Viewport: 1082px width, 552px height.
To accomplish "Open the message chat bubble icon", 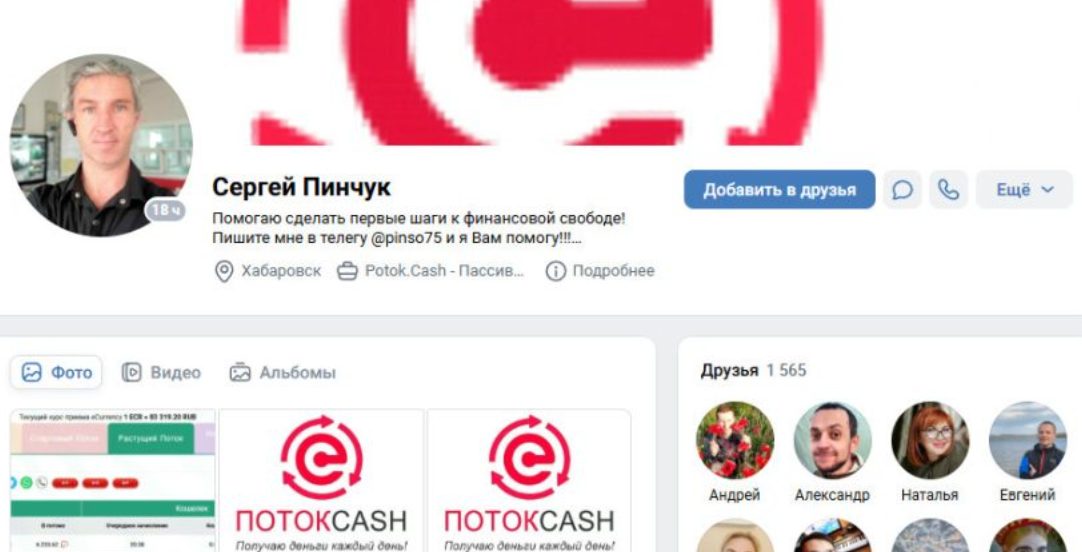I will pyautogui.click(x=902, y=190).
